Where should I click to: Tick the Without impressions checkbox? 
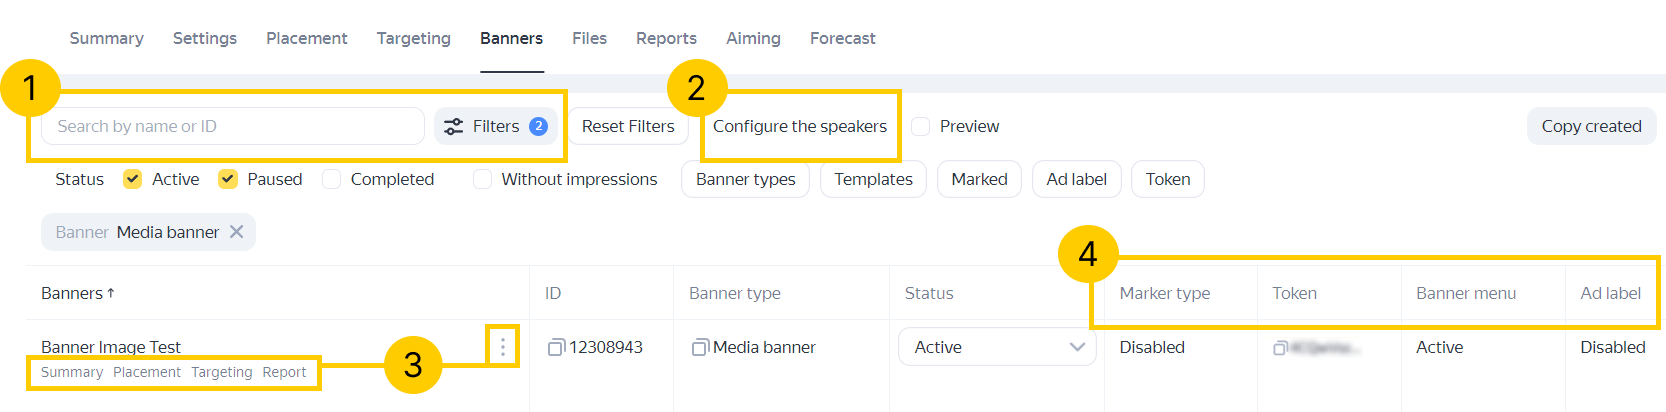point(482,179)
